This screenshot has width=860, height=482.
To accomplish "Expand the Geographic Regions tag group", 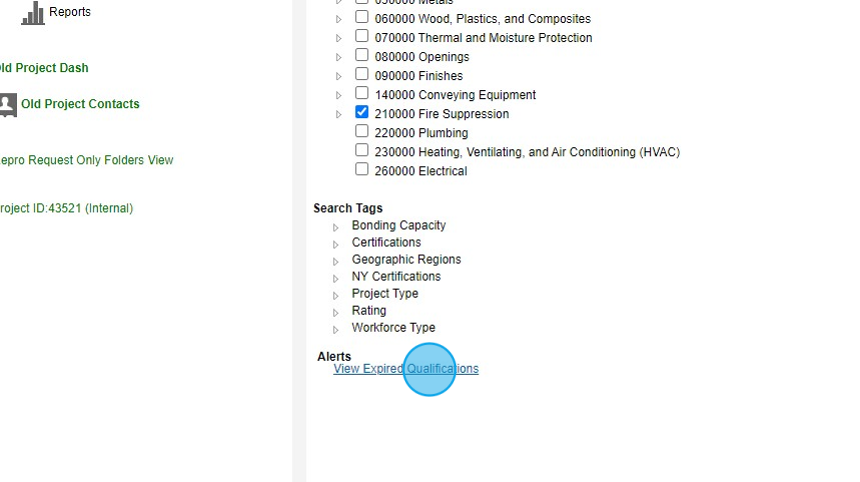I will coord(337,261).
